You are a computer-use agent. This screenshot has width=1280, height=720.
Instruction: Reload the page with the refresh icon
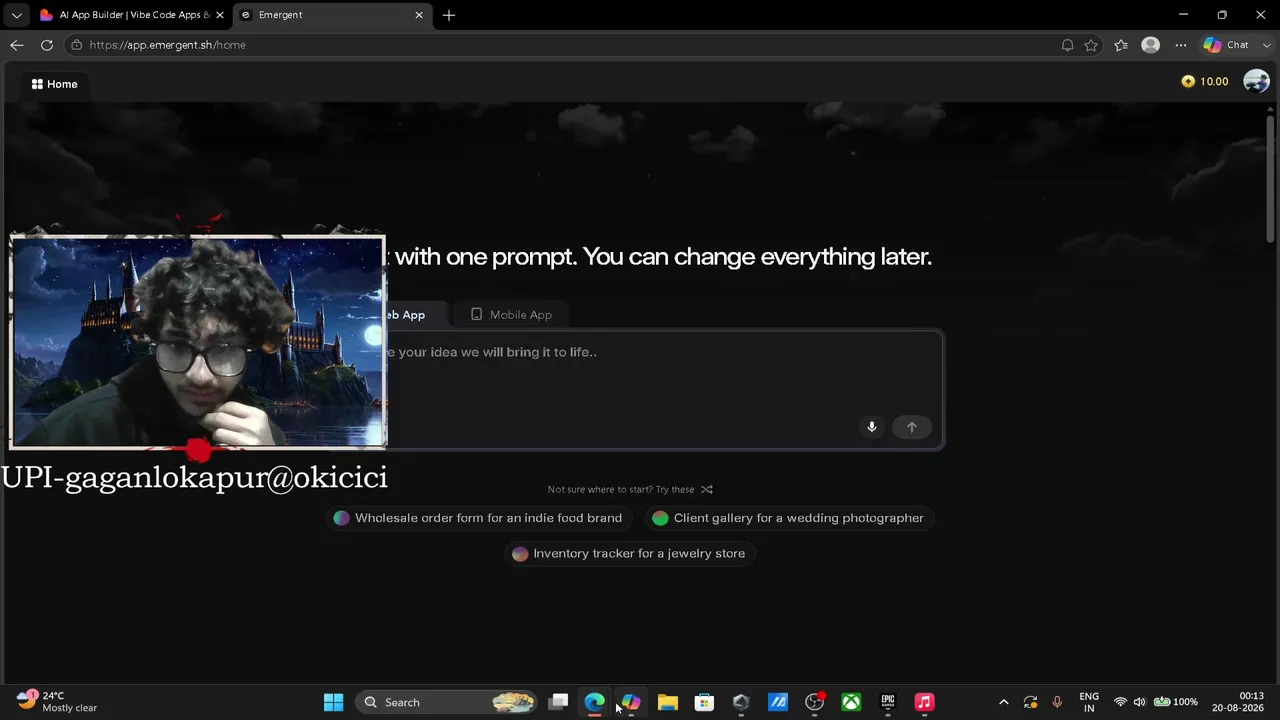click(47, 45)
